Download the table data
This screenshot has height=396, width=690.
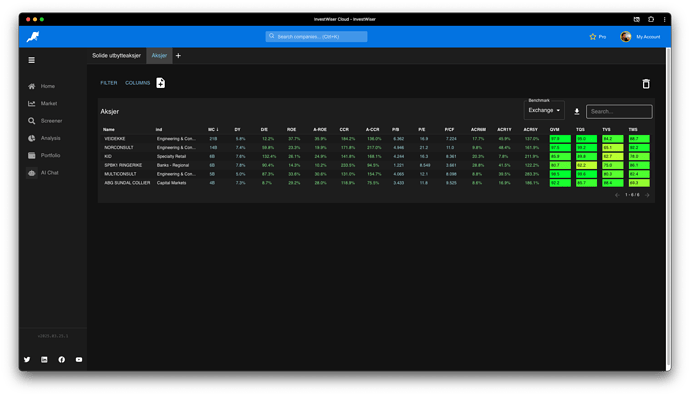coord(576,112)
